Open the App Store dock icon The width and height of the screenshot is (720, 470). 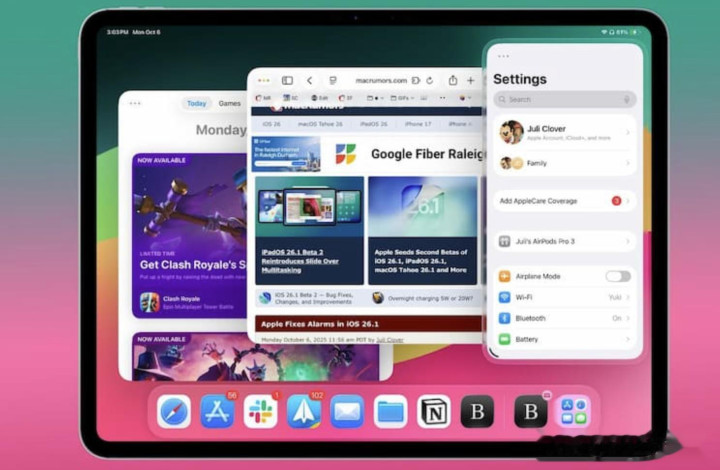(217, 412)
